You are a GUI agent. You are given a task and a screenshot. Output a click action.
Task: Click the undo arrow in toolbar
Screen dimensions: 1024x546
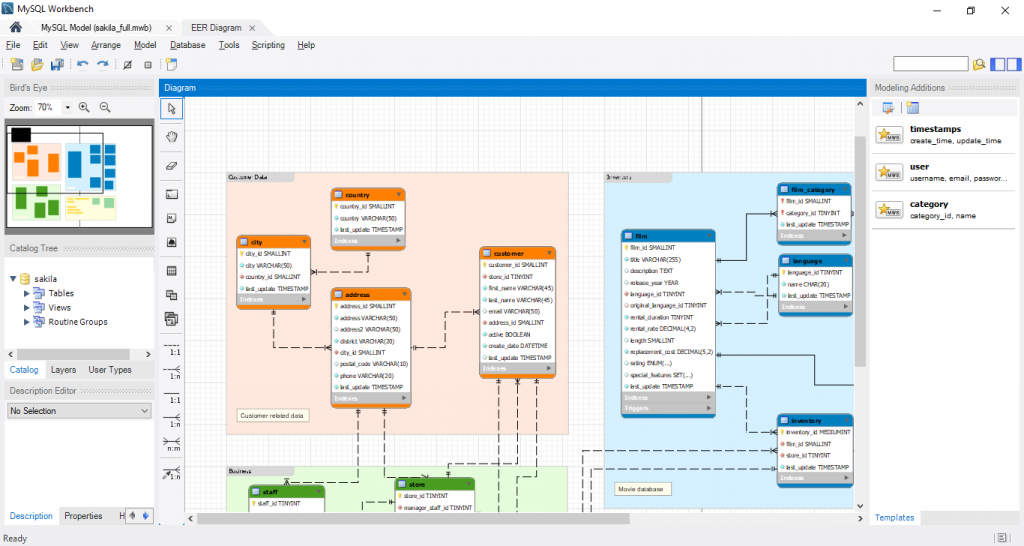pos(82,65)
